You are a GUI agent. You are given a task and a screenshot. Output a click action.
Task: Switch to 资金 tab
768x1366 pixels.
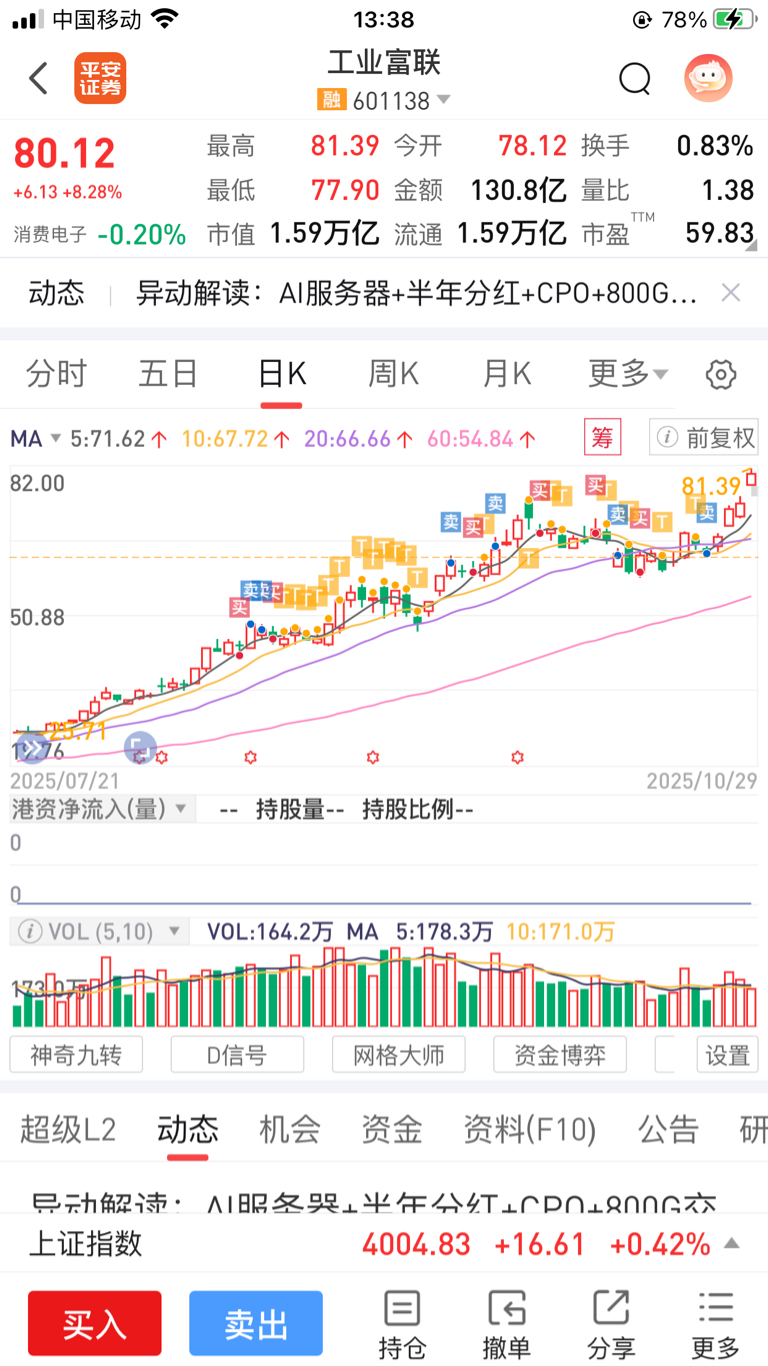click(392, 1130)
